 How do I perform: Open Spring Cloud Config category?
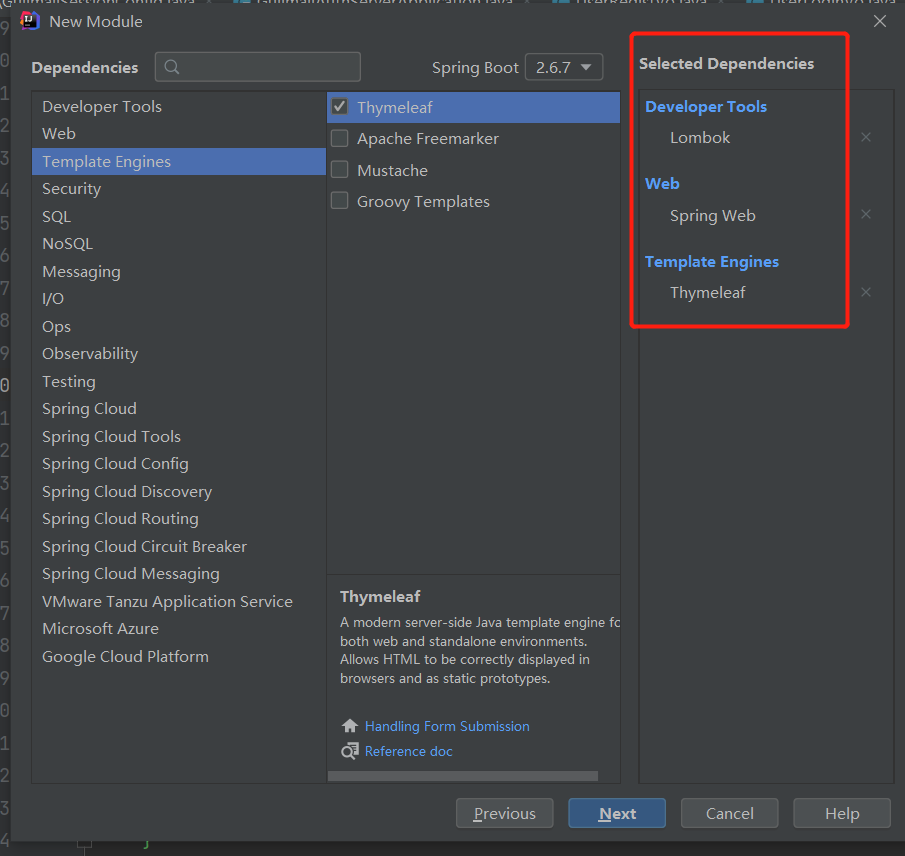pos(179,463)
